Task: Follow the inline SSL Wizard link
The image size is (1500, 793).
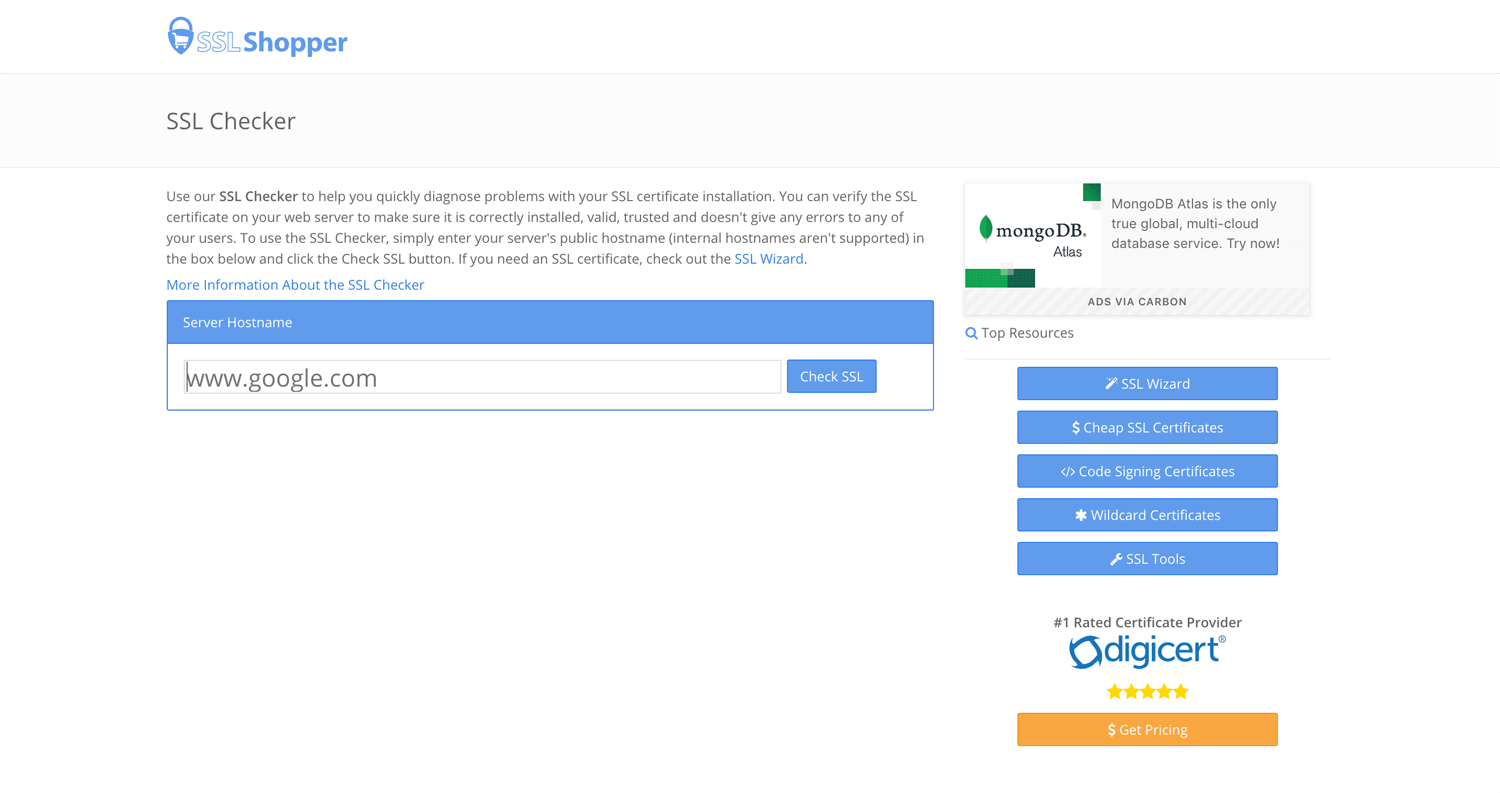Action: click(769, 259)
